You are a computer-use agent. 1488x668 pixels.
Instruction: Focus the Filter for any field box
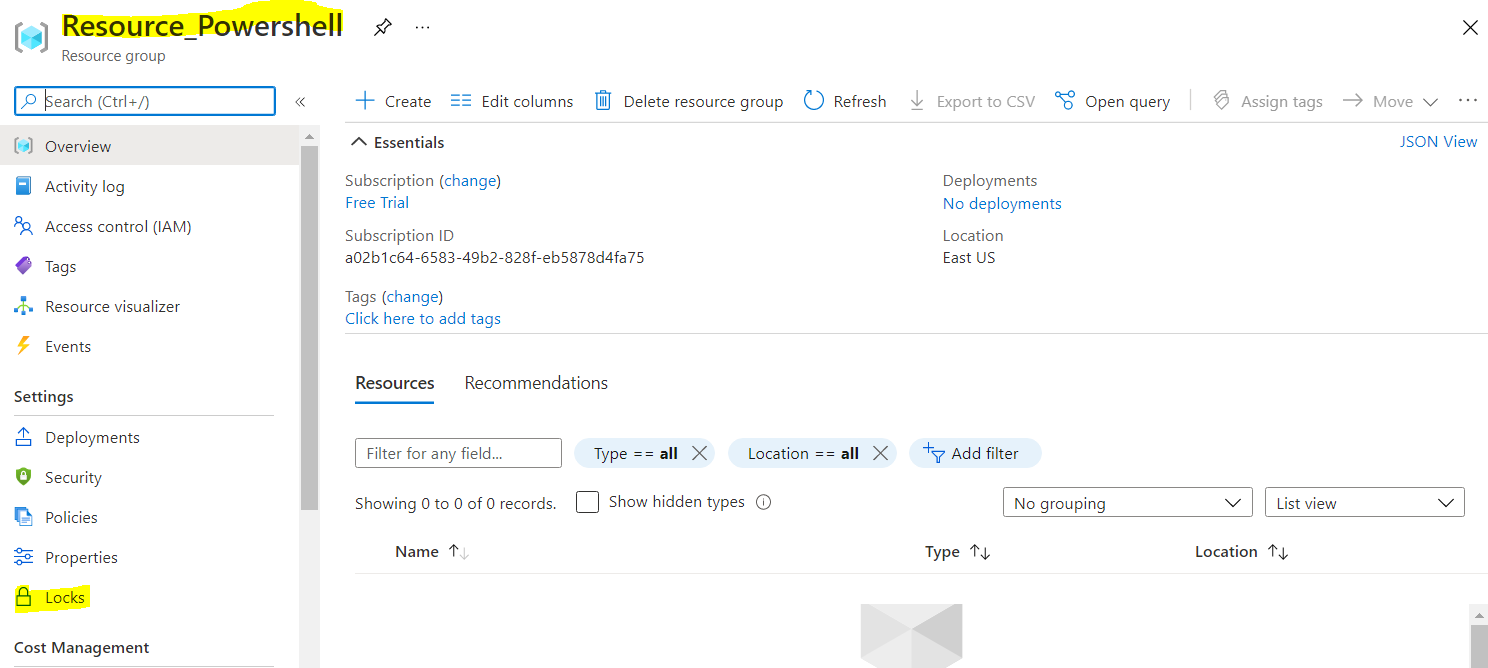458,453
